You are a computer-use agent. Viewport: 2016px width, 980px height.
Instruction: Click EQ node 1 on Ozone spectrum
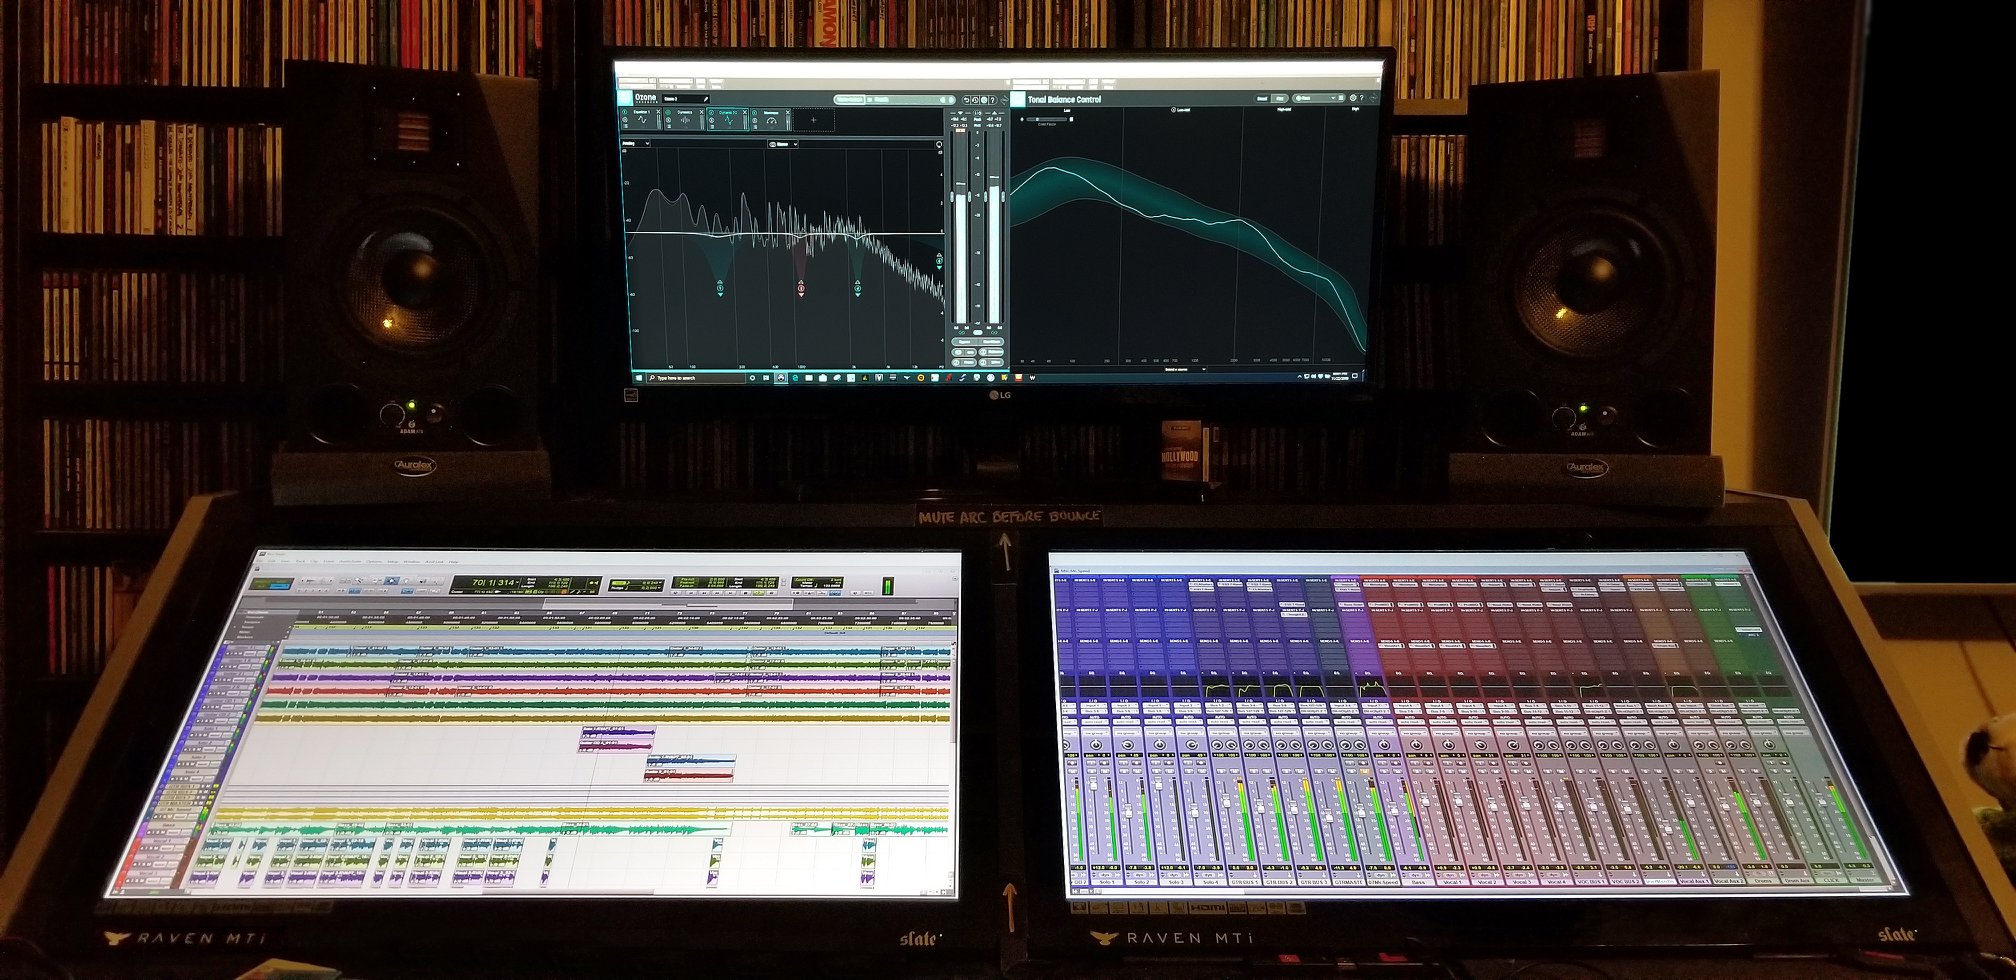point(720,288)
